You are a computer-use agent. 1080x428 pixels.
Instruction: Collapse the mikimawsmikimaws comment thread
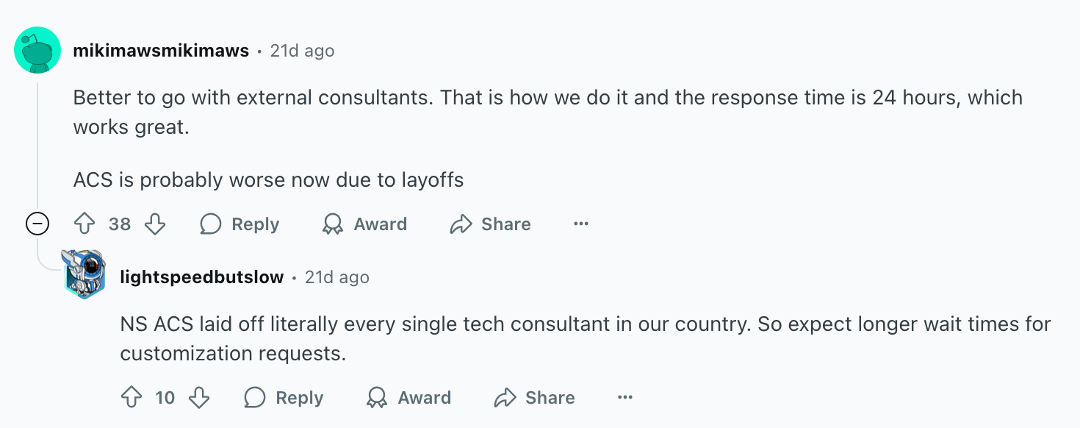(38, 224)
